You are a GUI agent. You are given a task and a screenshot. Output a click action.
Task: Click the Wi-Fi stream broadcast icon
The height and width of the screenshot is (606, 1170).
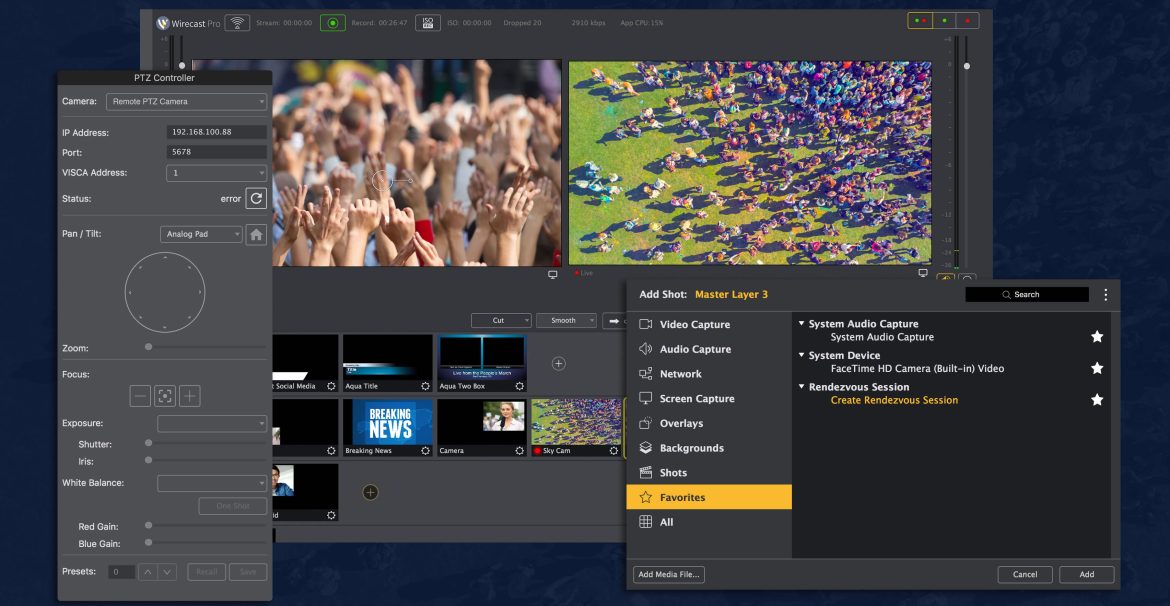pos(237,23)
